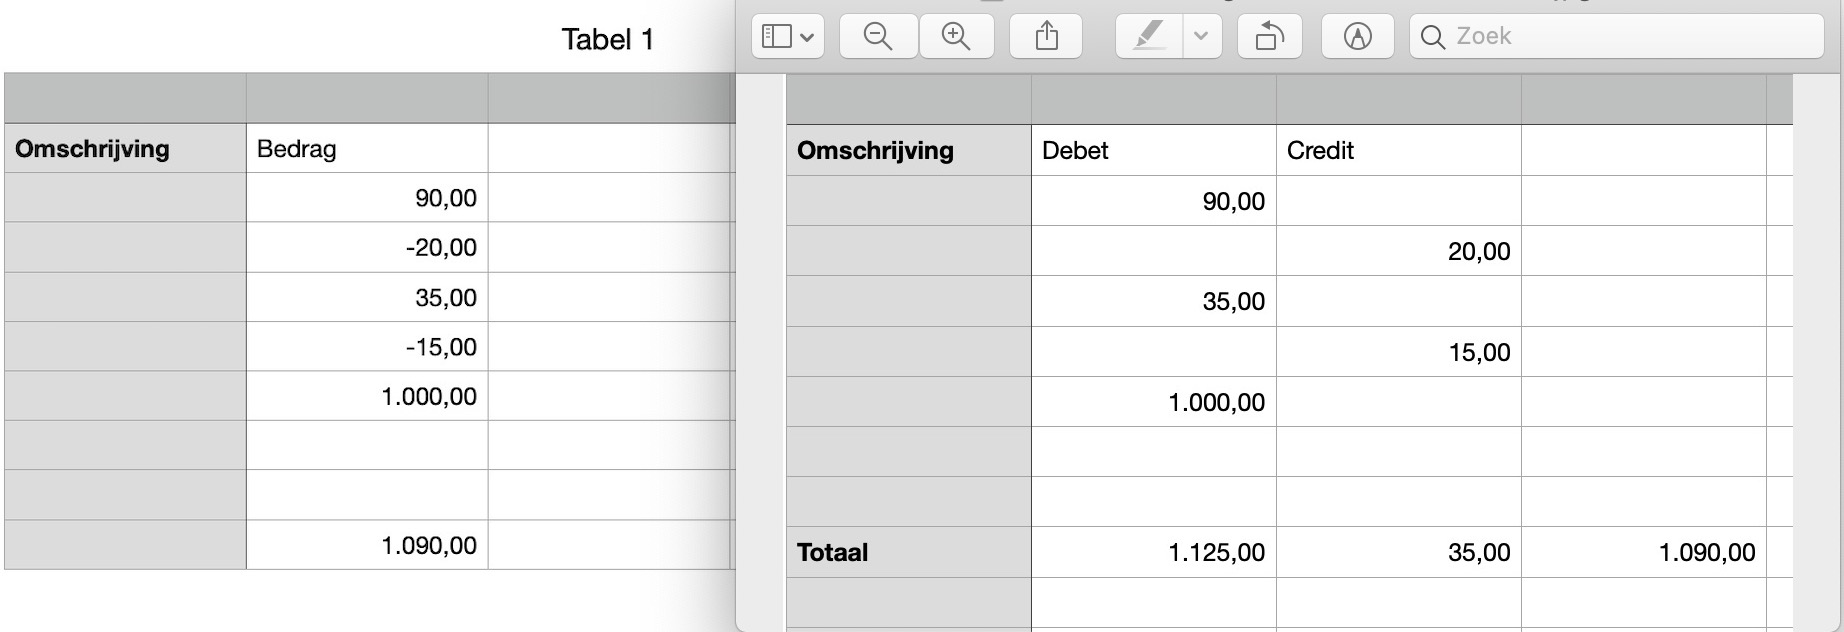1844x632 pixels.
Task: Select the -20,00 amount cell
Action: pos(367,247)
